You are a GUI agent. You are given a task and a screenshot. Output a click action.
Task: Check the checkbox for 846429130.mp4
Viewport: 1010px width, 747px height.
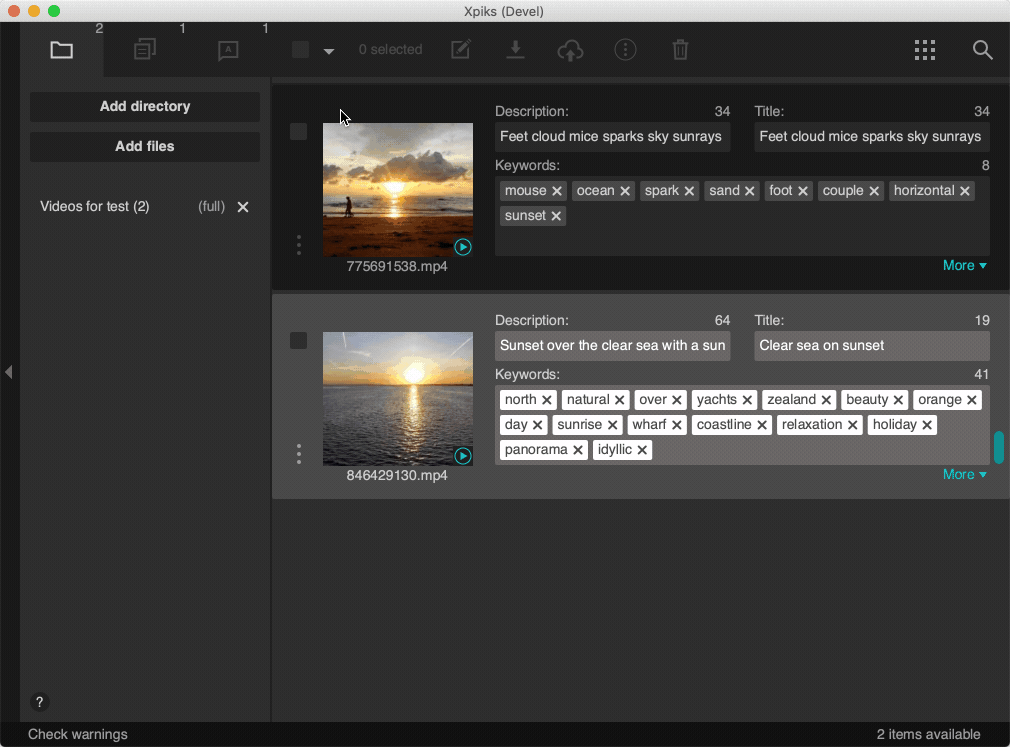coord(299,341)
